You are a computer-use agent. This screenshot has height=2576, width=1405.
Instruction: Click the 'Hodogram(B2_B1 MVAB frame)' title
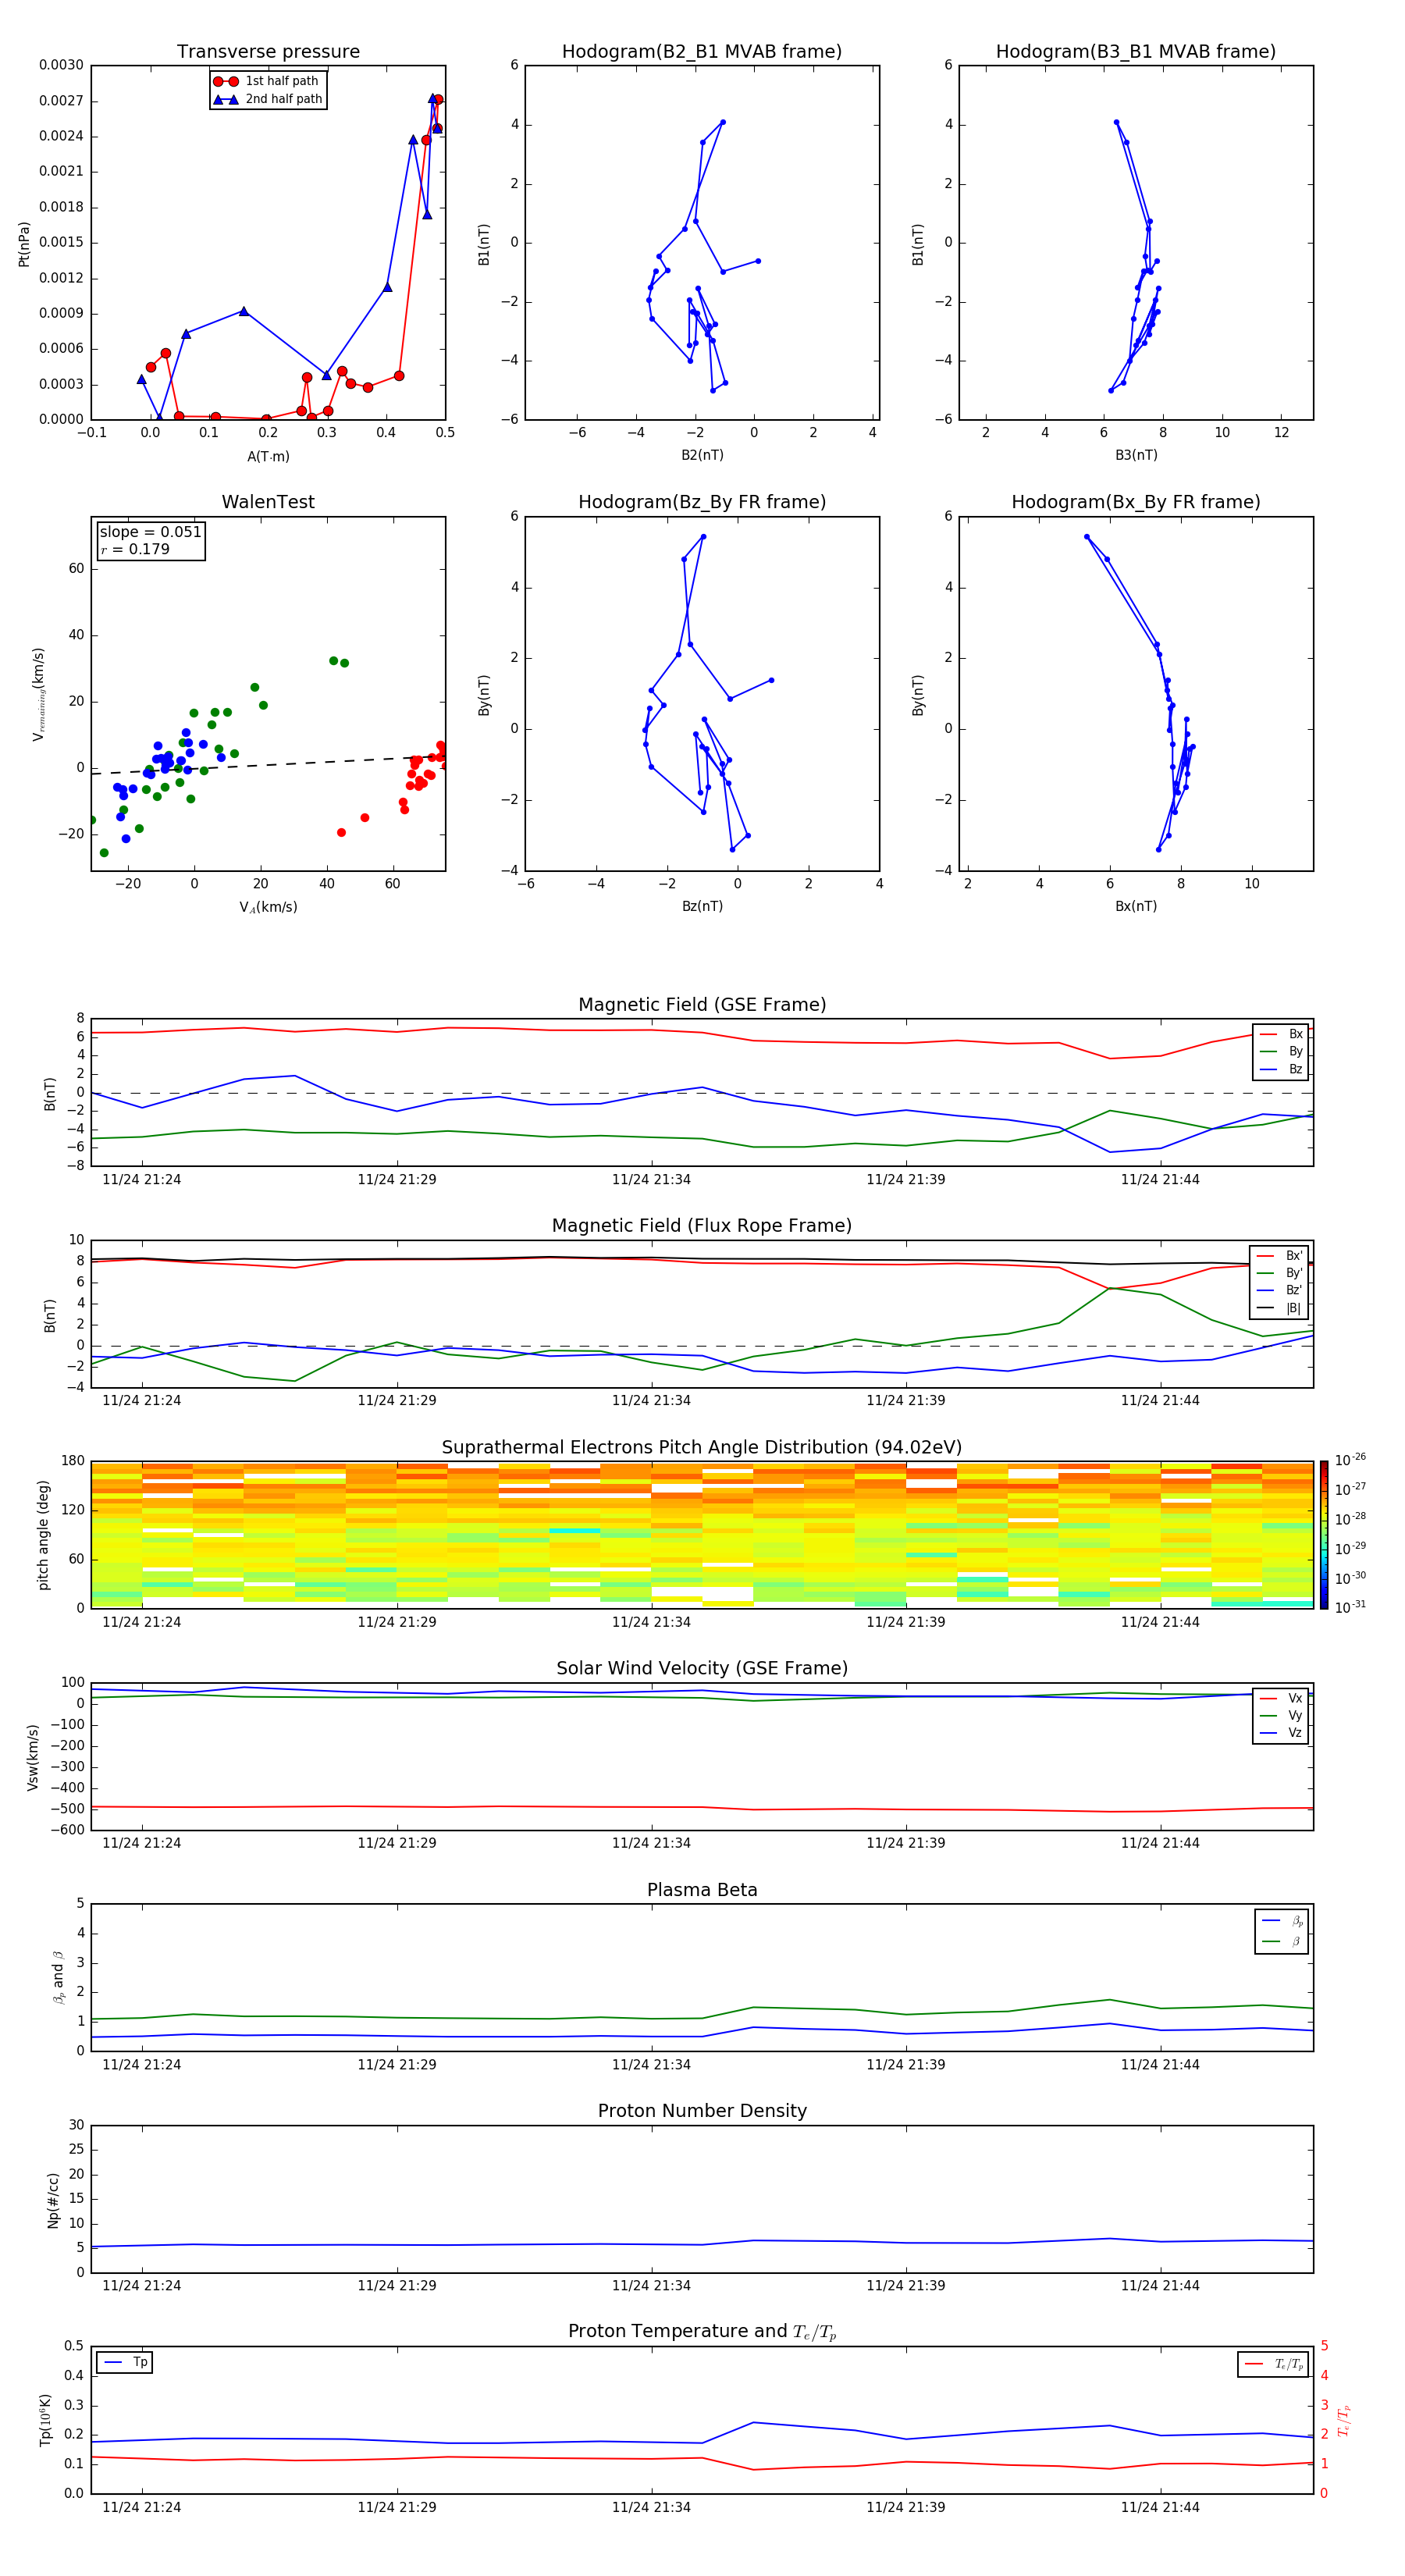point(702,52)
